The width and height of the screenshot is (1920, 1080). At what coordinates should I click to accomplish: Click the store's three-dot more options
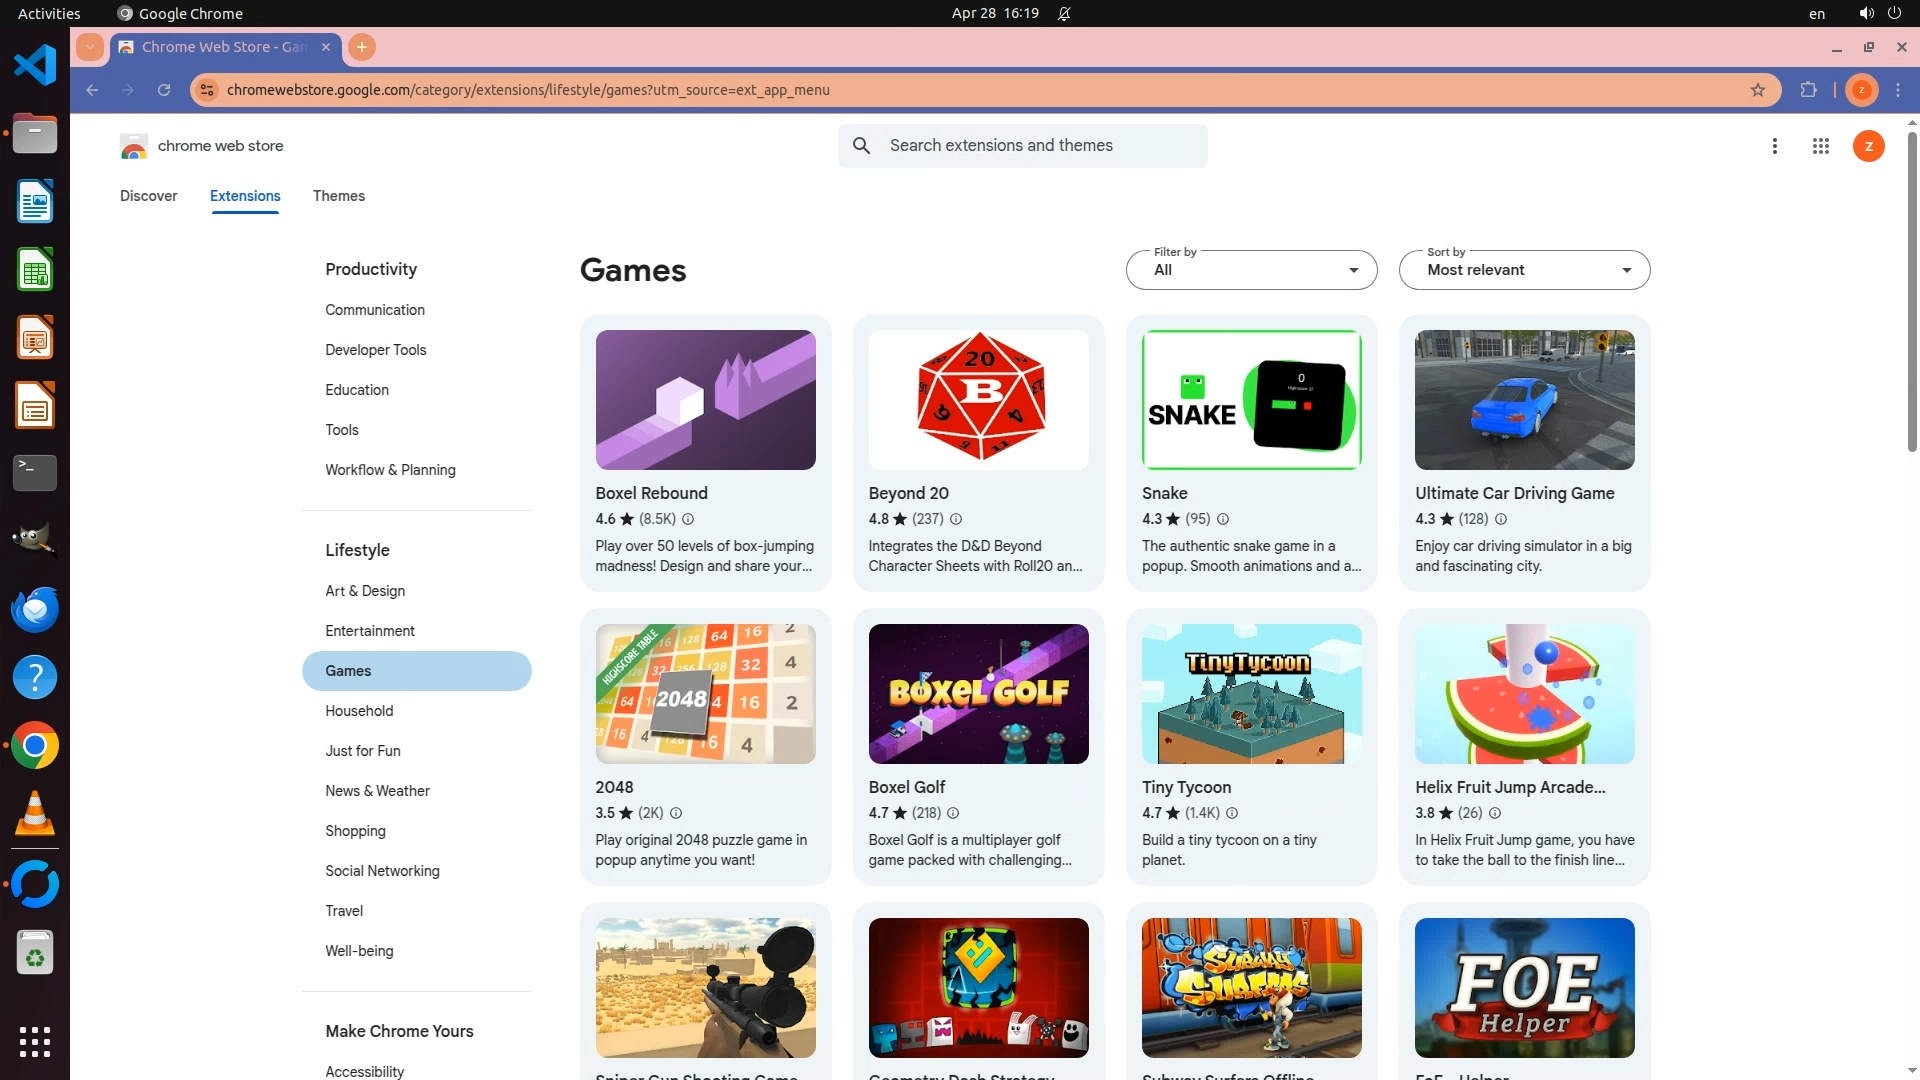1775,146
